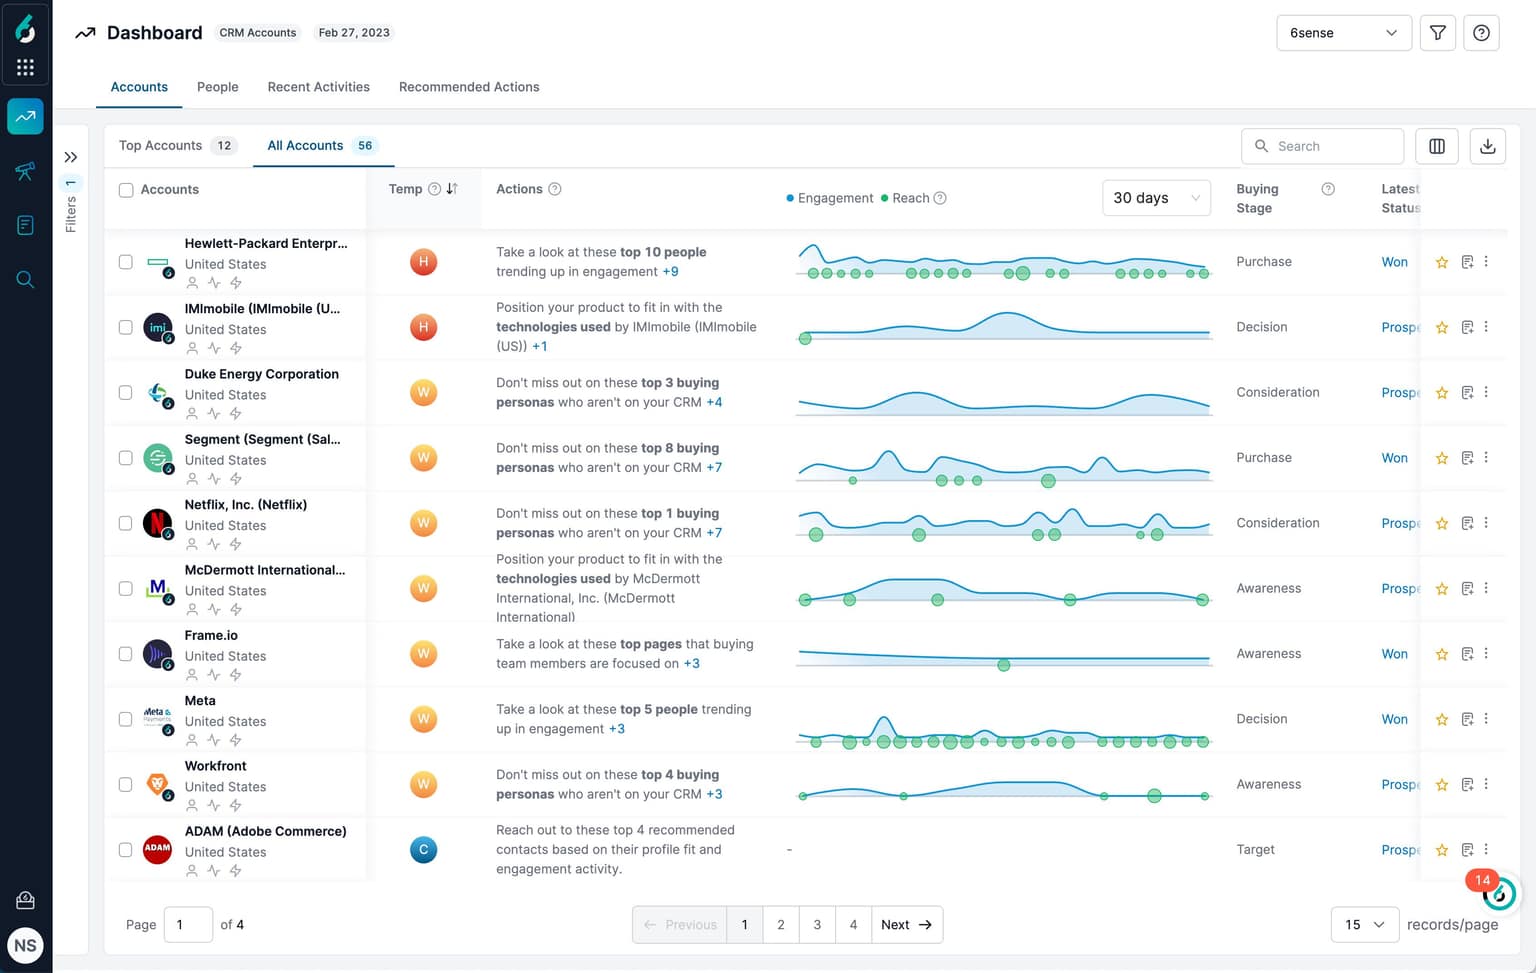Check the McDermott International checkbox

126,588
